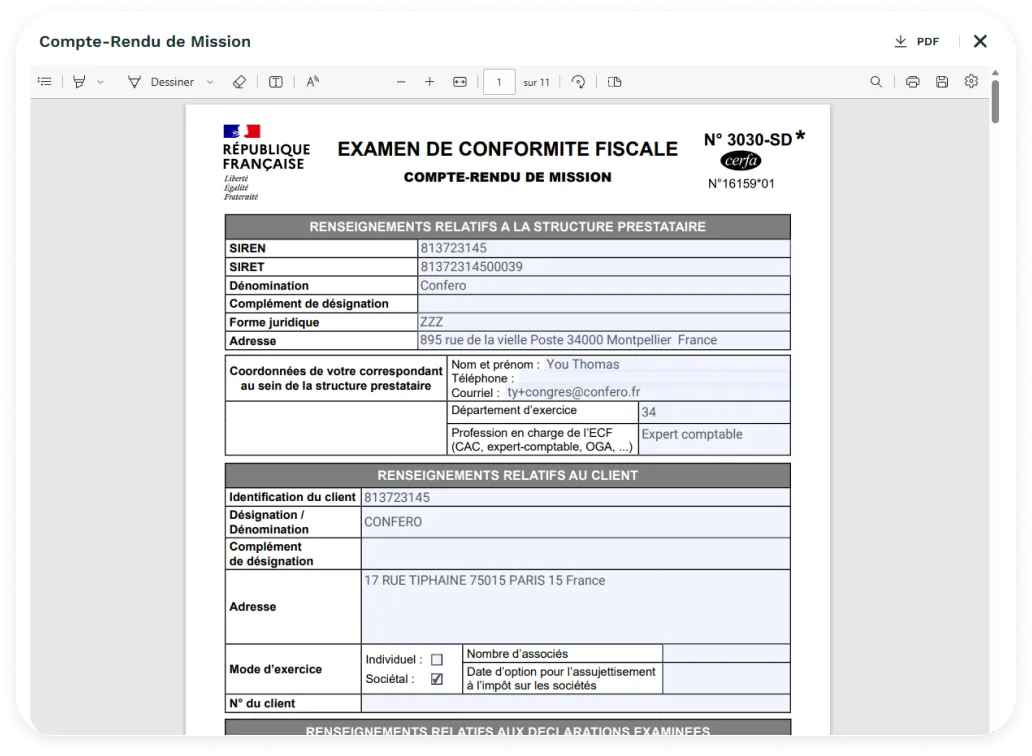Click the client Complément de désignation field
Image resolution: width=1032 pixels, height=756 pixels.
point(575,553)
